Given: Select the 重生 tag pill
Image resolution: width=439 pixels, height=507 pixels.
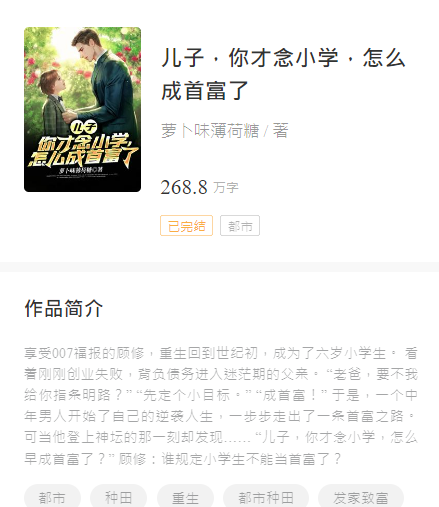Looking at the screenshot, I should point(185,497).
